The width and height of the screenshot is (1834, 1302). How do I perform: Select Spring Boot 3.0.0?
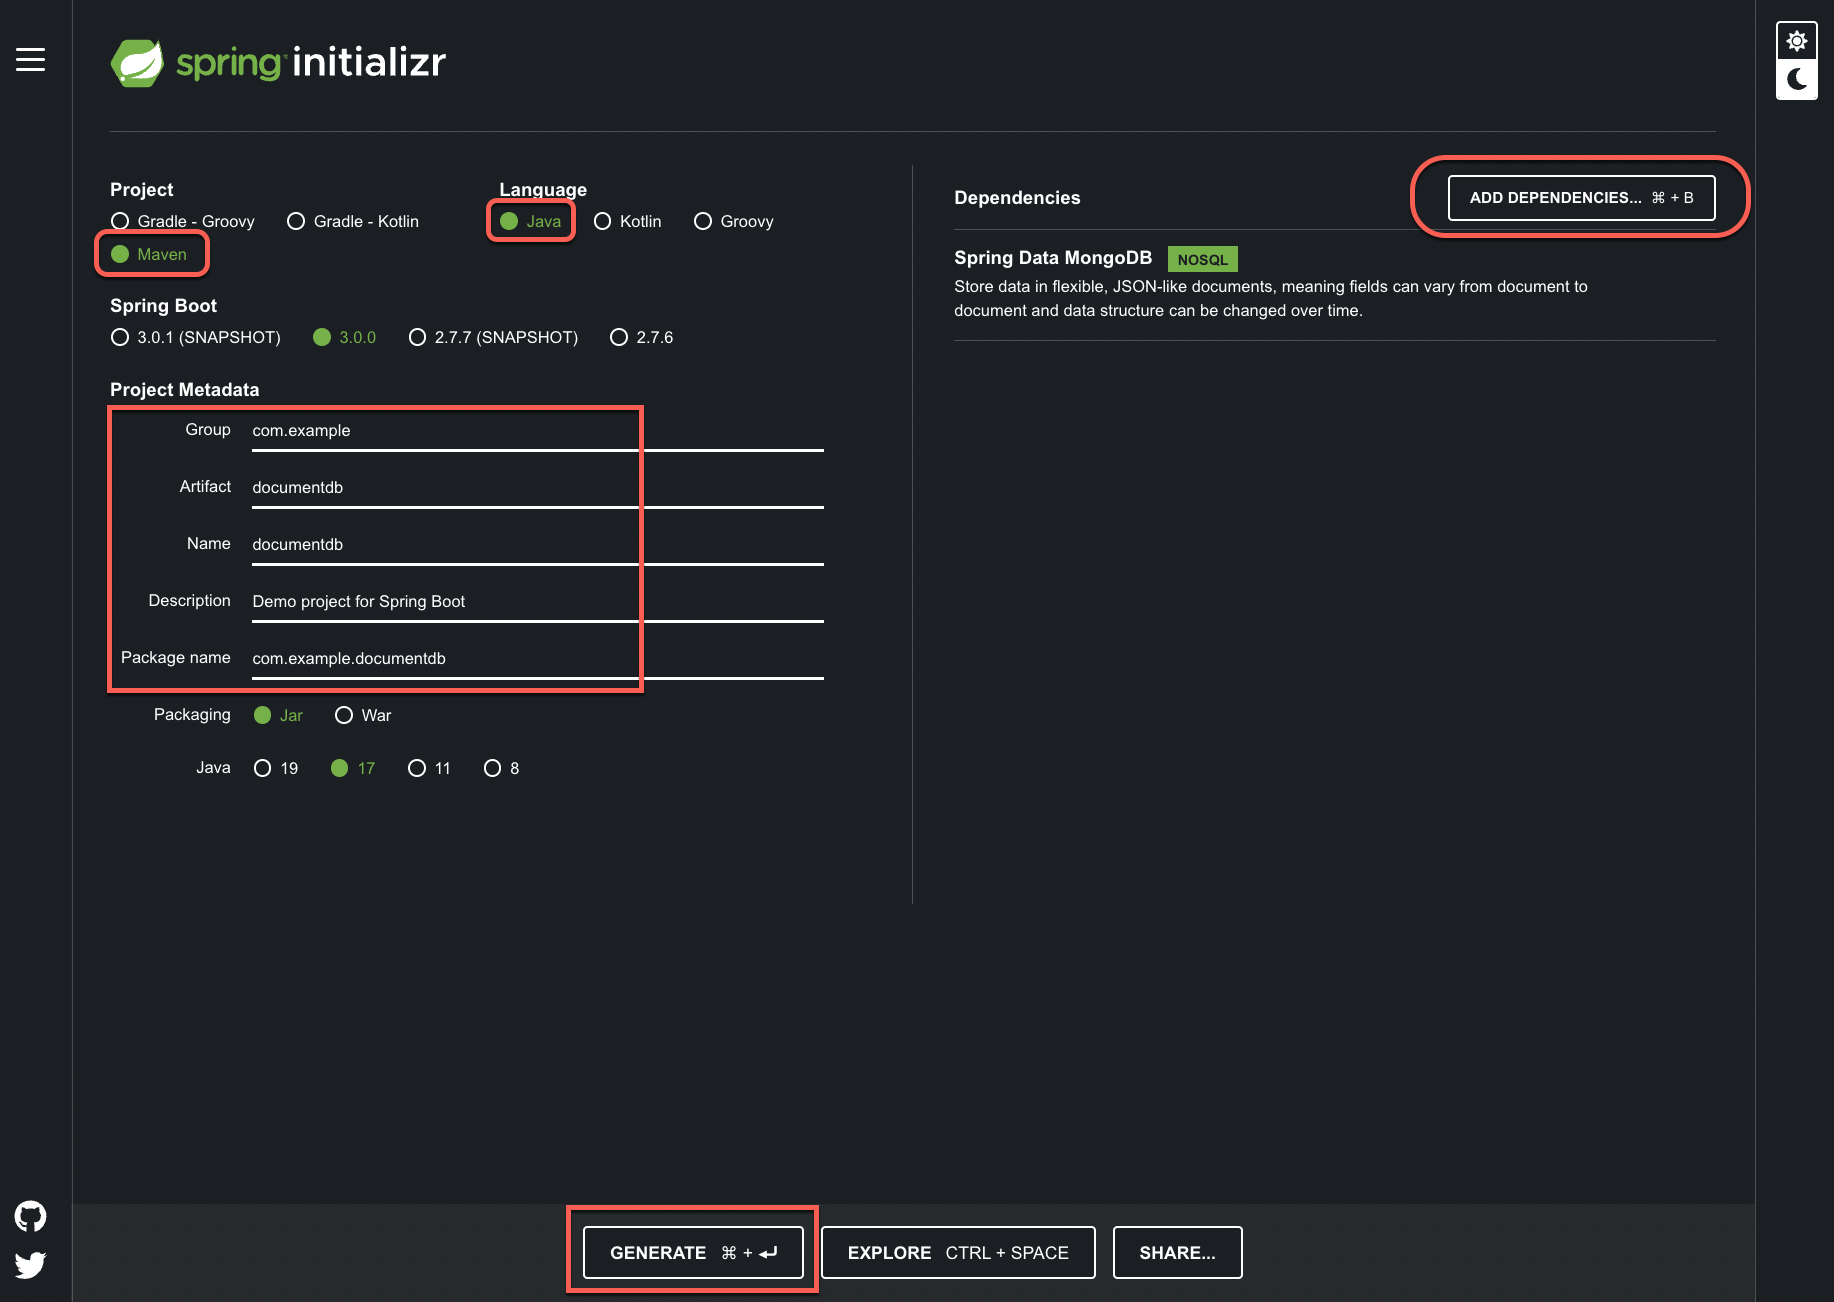[345, 337]
